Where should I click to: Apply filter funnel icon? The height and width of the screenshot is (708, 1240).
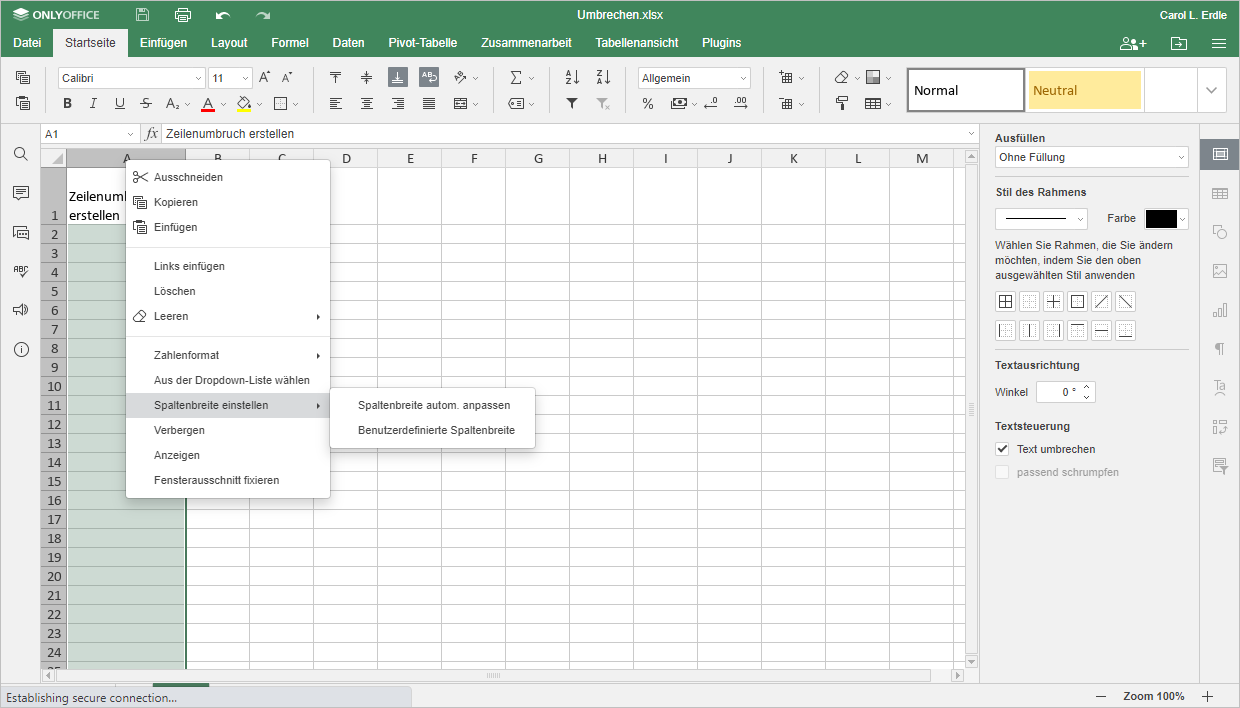coord(572,103)
